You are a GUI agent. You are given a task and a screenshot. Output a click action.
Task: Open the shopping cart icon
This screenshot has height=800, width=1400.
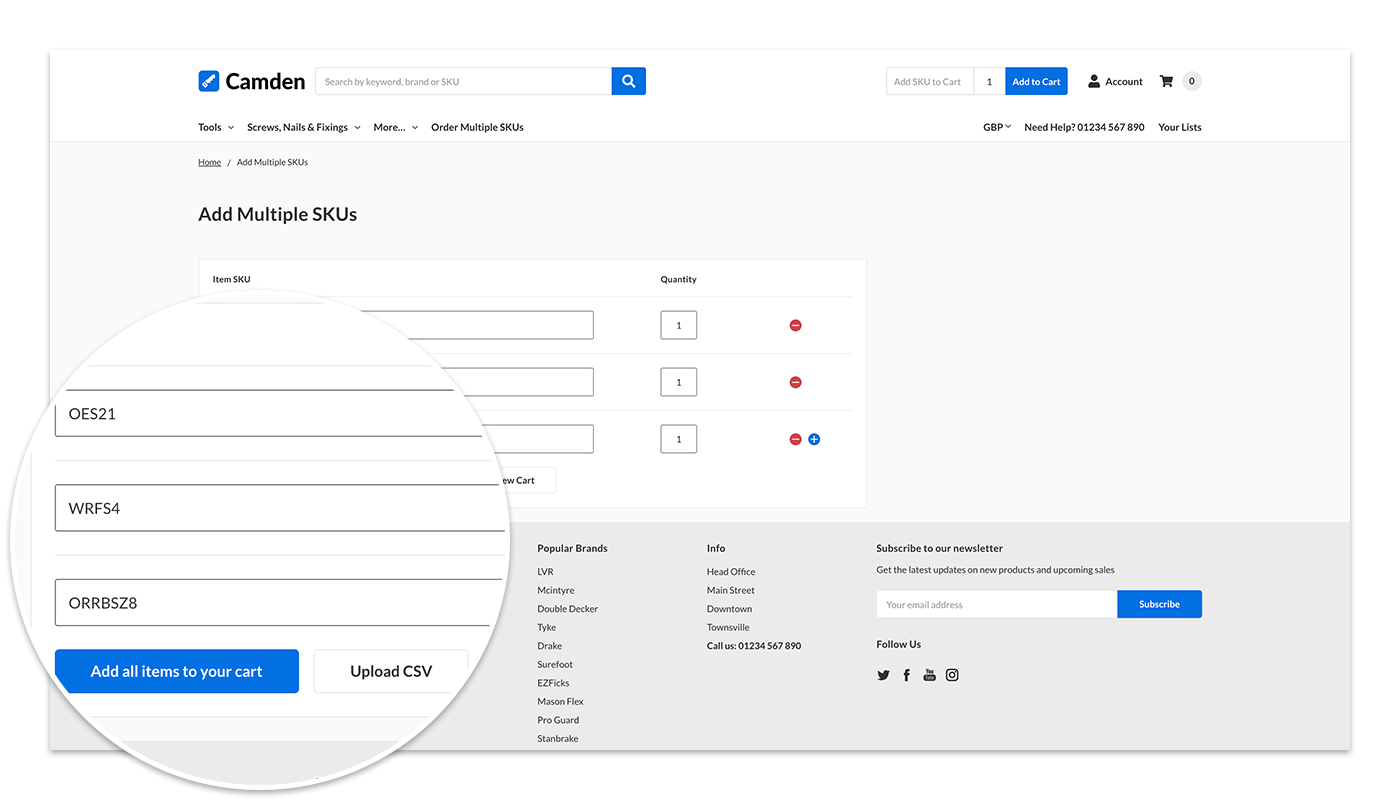point(1166,81)
